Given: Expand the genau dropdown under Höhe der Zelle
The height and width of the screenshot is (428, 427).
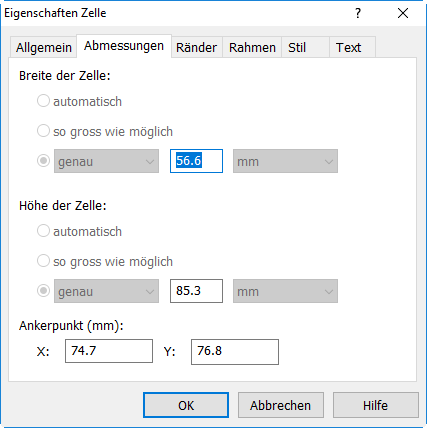Looking at the screenshot, I should coord(106,291).
